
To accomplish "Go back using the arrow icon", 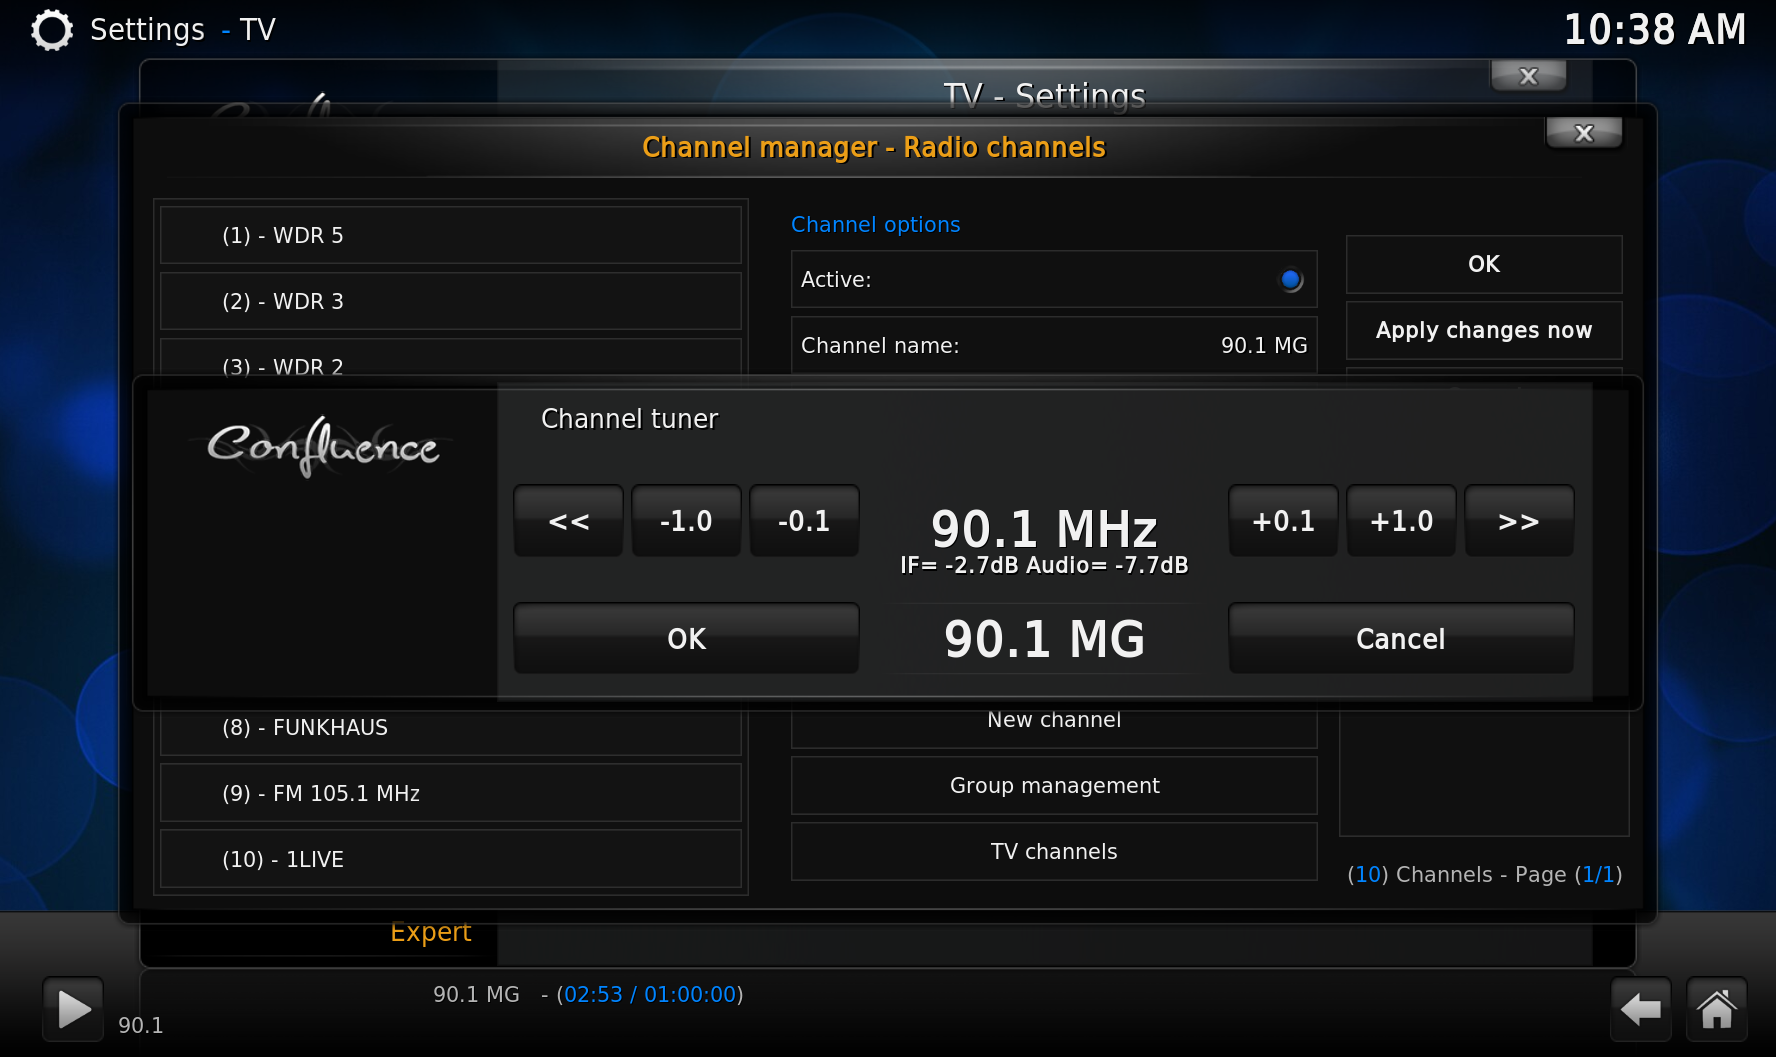I will (1640, 1009).
